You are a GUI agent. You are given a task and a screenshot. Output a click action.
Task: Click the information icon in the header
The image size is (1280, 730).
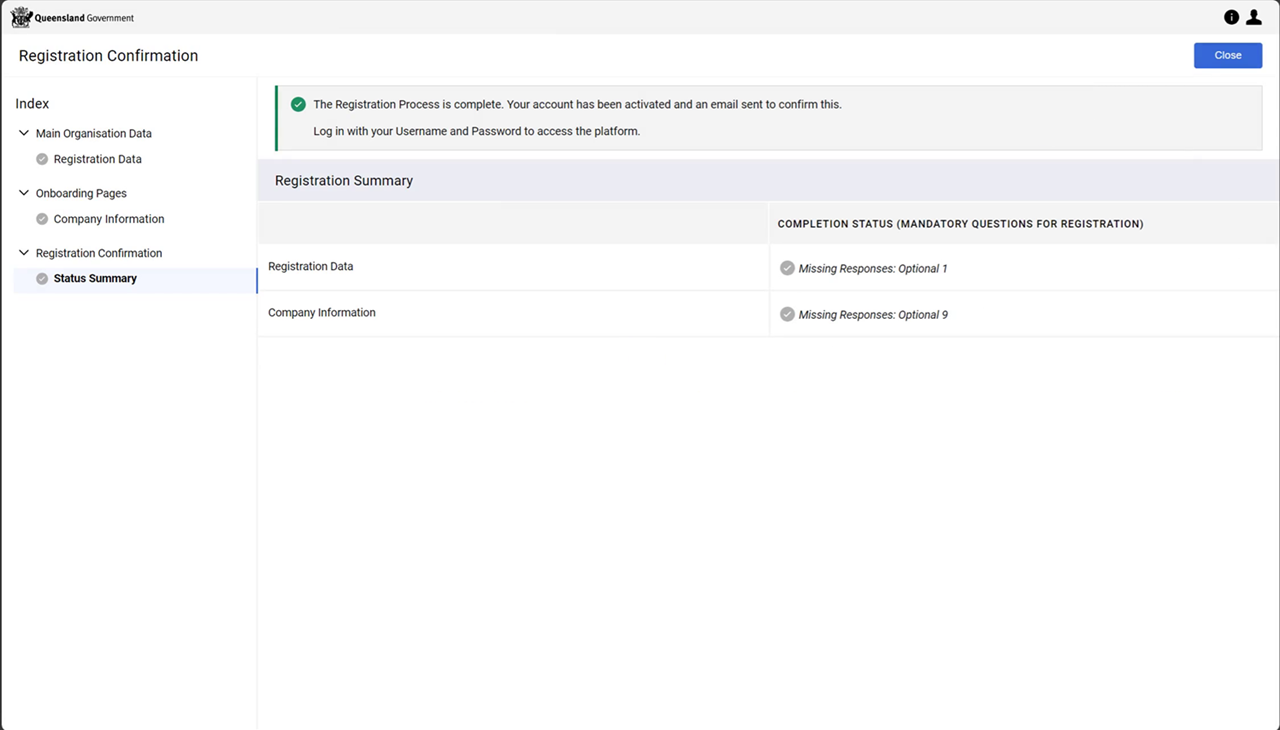tap(1231, 17)
